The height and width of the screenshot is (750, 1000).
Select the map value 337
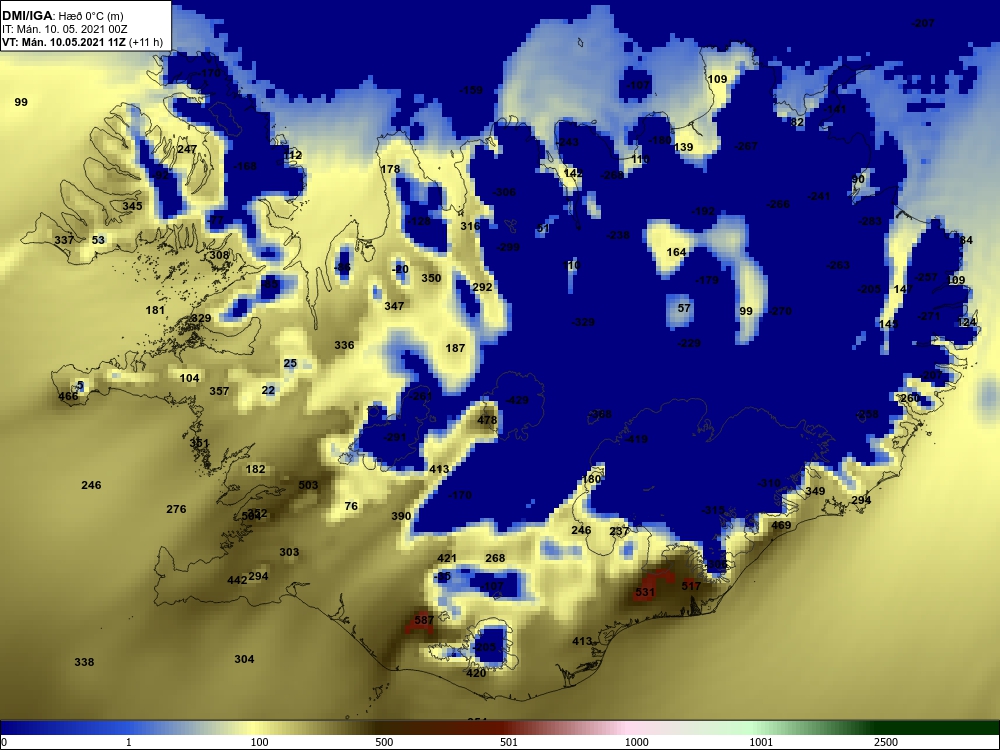pyautogui.click(x=64, y=240)
